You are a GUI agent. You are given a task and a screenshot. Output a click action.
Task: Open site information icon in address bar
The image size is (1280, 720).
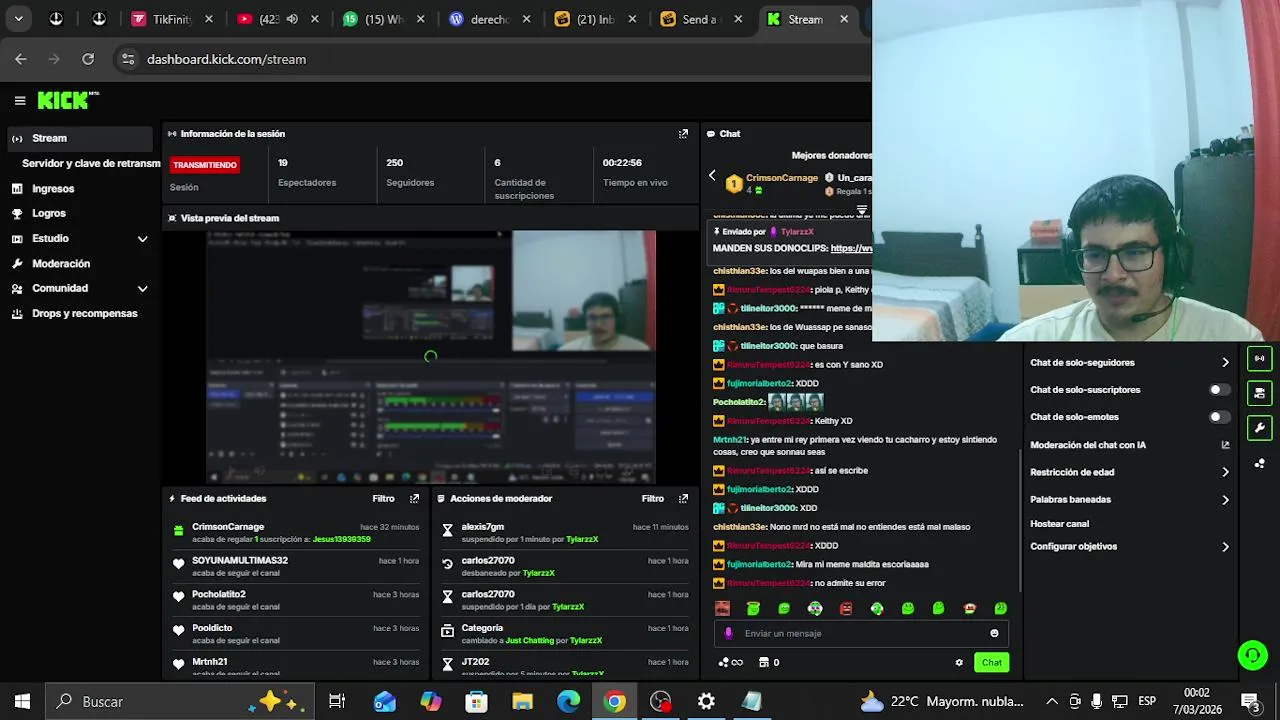pos(127,59)
